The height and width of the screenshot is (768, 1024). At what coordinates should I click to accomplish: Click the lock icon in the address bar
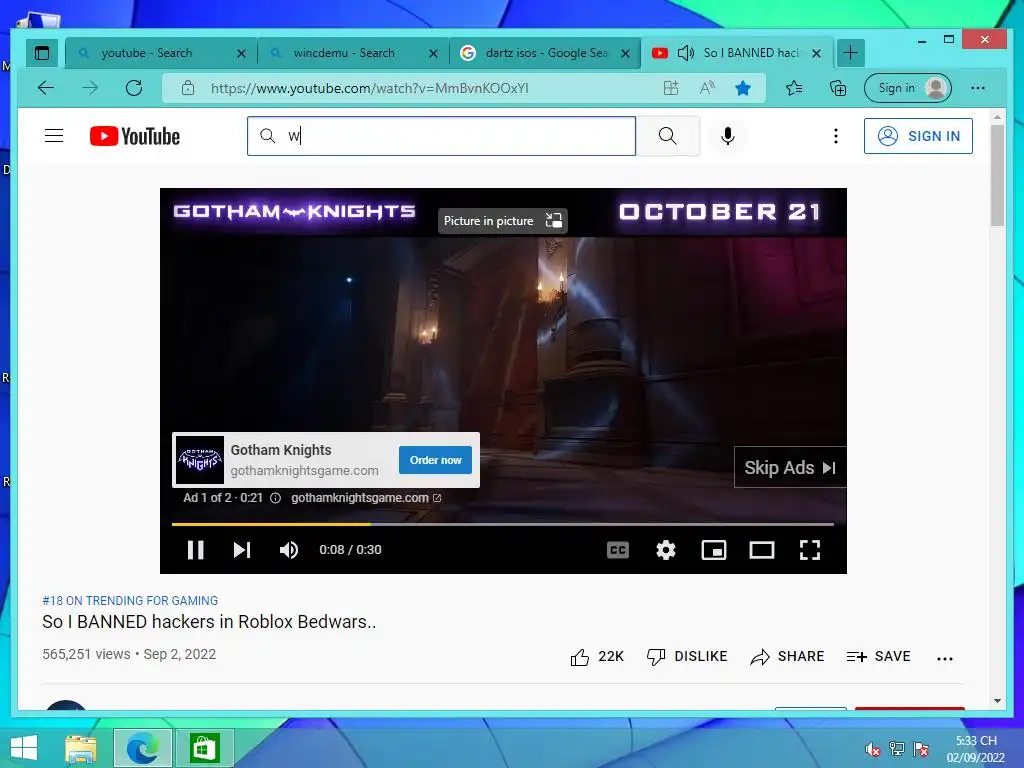[188, 88]
